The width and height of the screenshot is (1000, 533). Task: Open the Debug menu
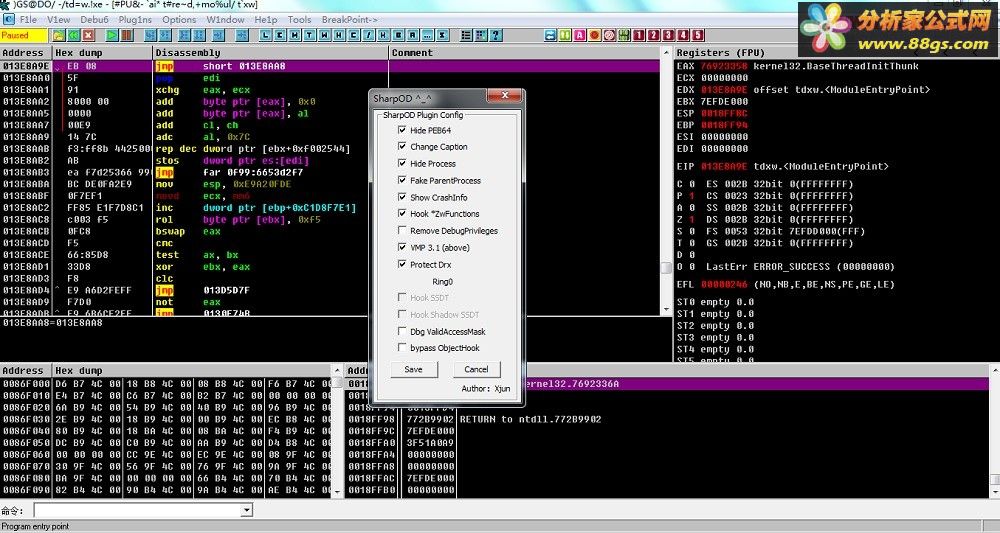(x=94, y=20)
